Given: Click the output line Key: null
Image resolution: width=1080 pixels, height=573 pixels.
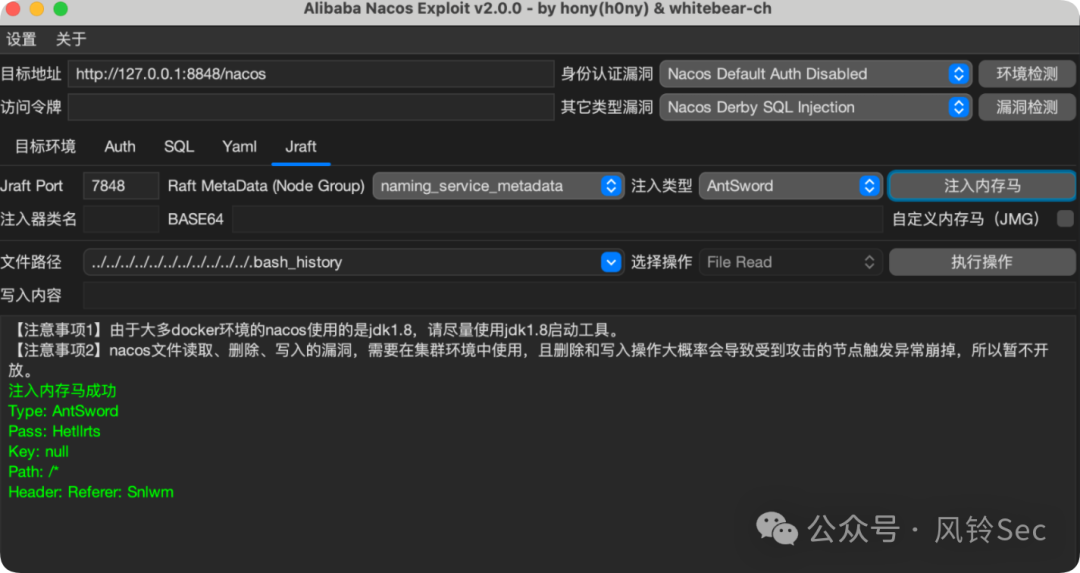Looking at the screenshot, I should (x=39, y=452).
